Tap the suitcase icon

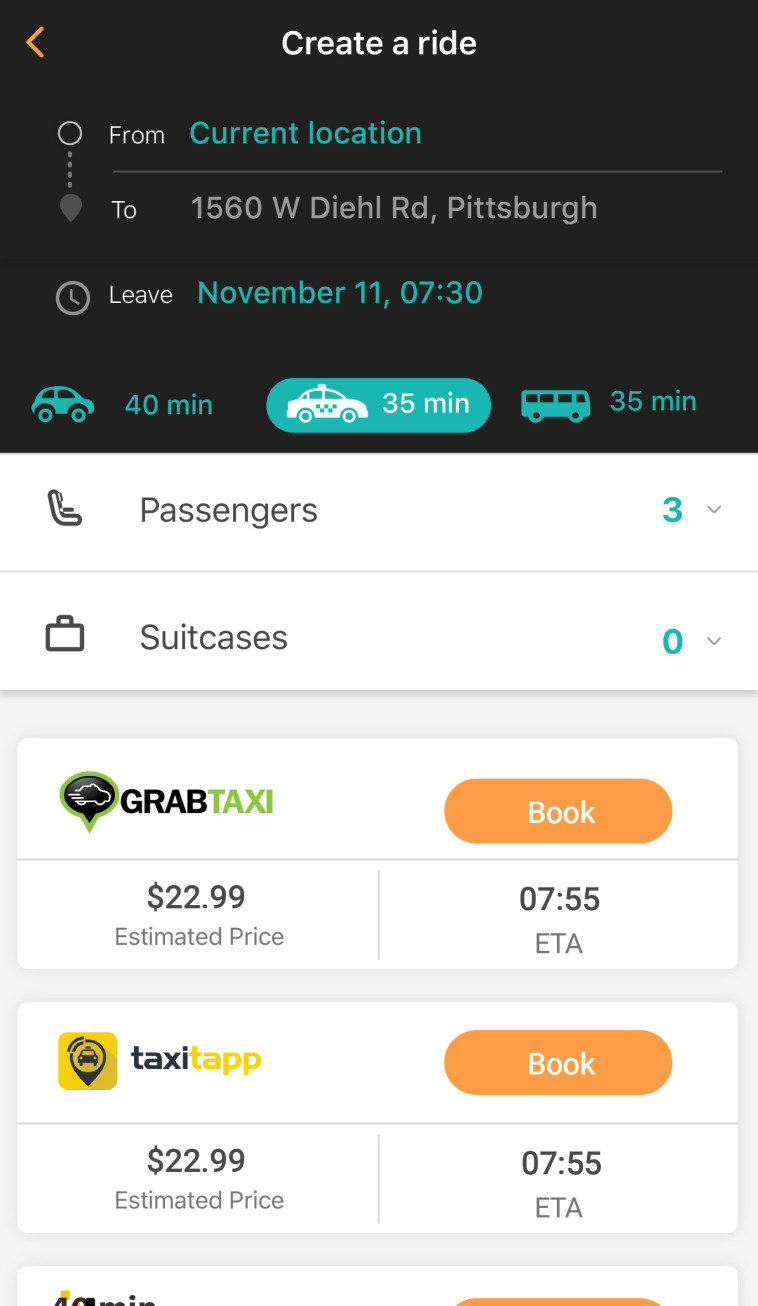pos(65,637)
